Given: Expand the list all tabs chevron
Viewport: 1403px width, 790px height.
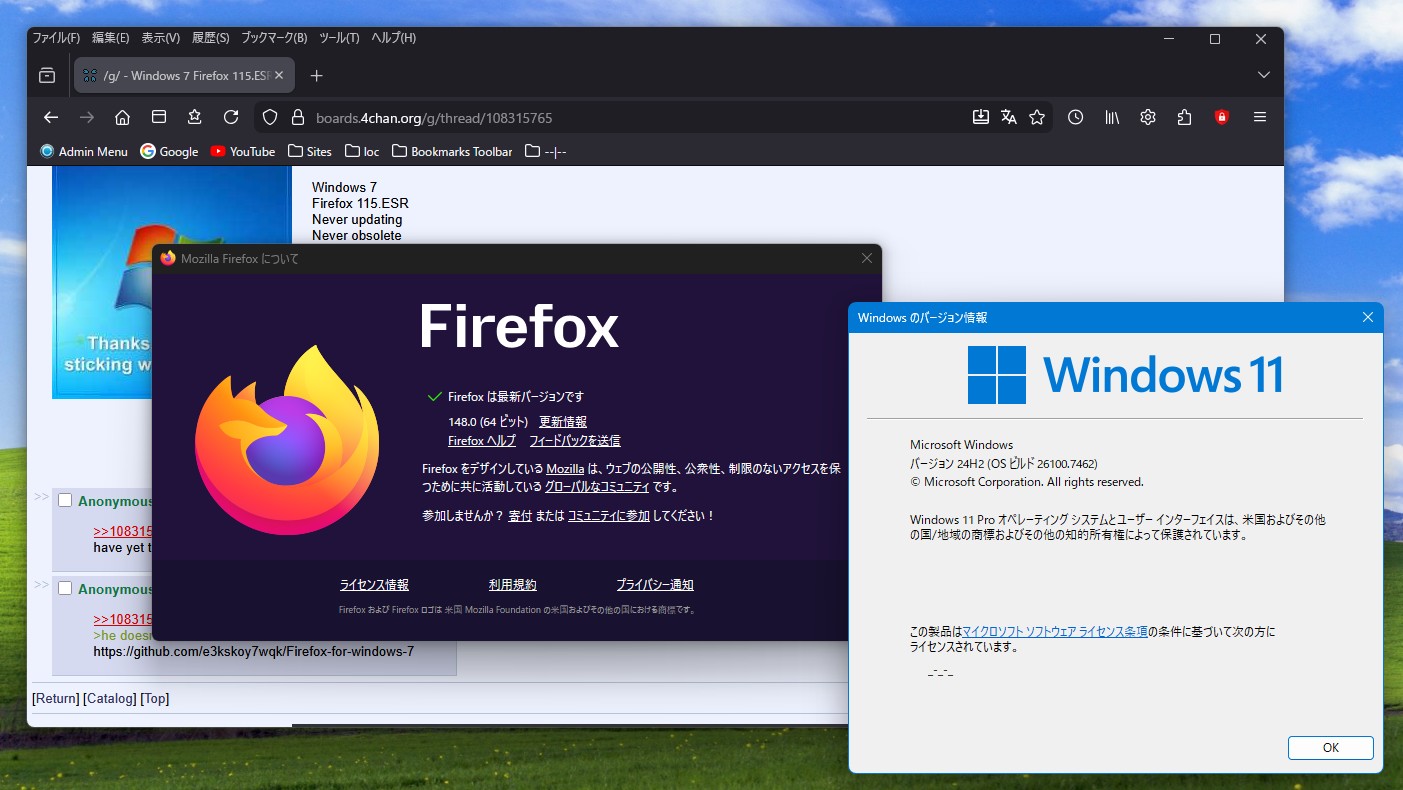Looking at the screenshot, I should (x=1263, y=75).
